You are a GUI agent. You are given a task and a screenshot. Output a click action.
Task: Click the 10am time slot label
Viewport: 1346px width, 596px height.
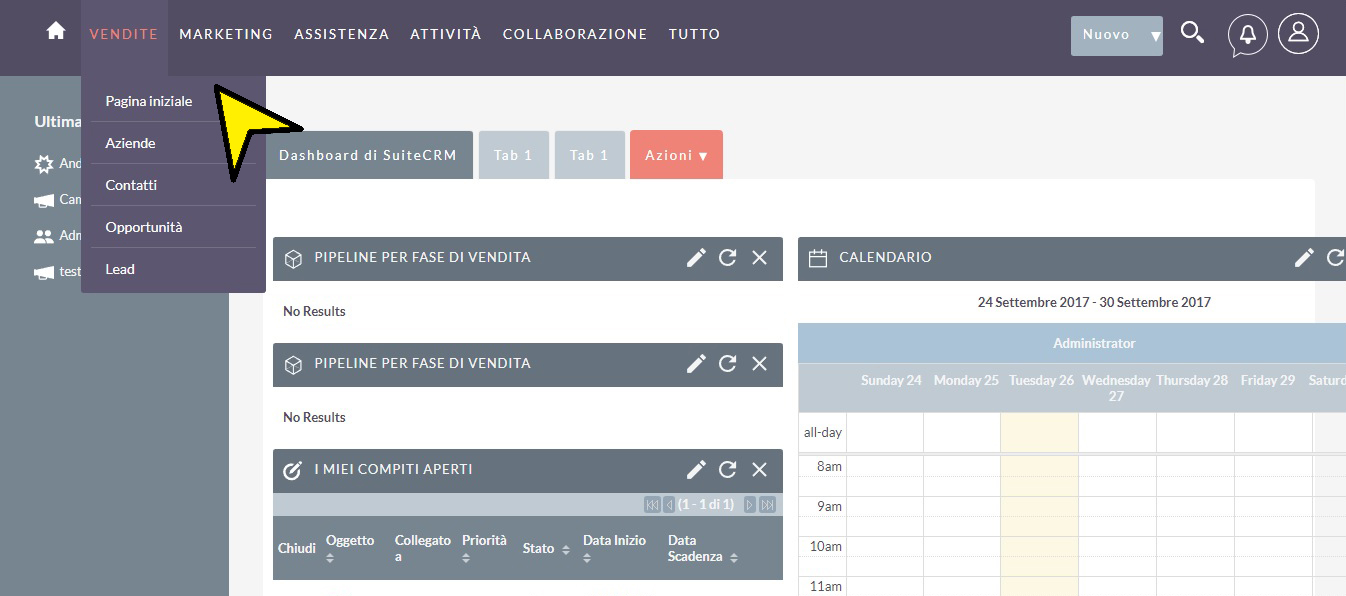826,546
